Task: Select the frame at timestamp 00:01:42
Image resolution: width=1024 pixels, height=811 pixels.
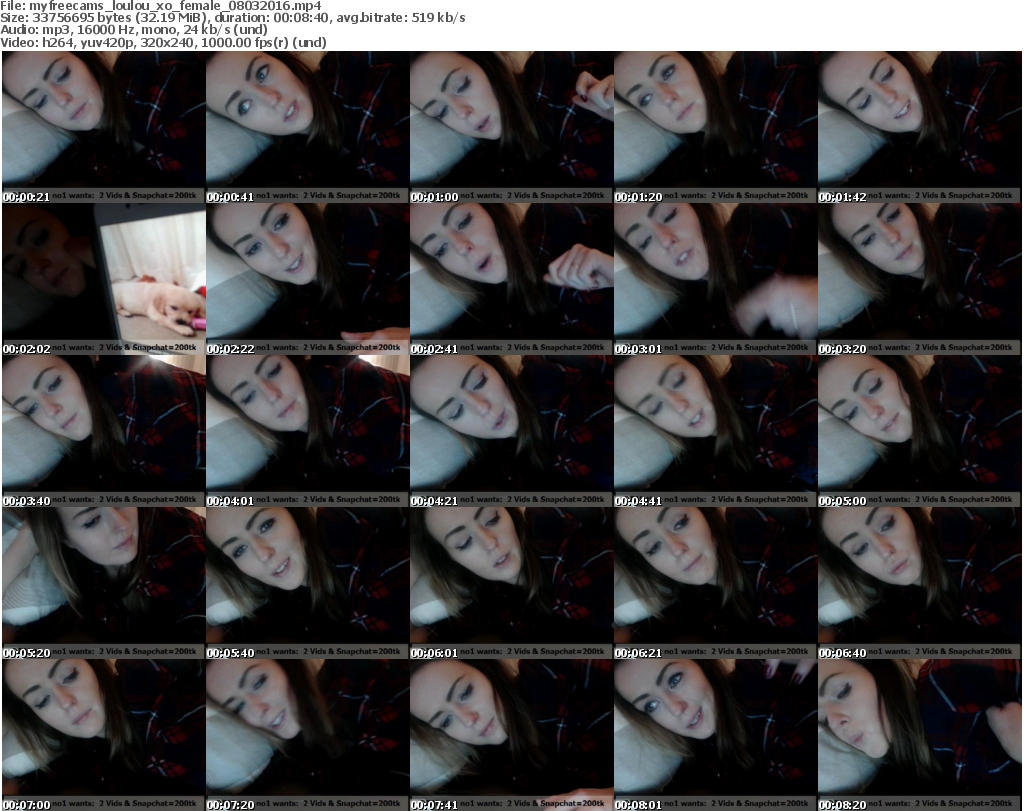Action: point(919,127)
